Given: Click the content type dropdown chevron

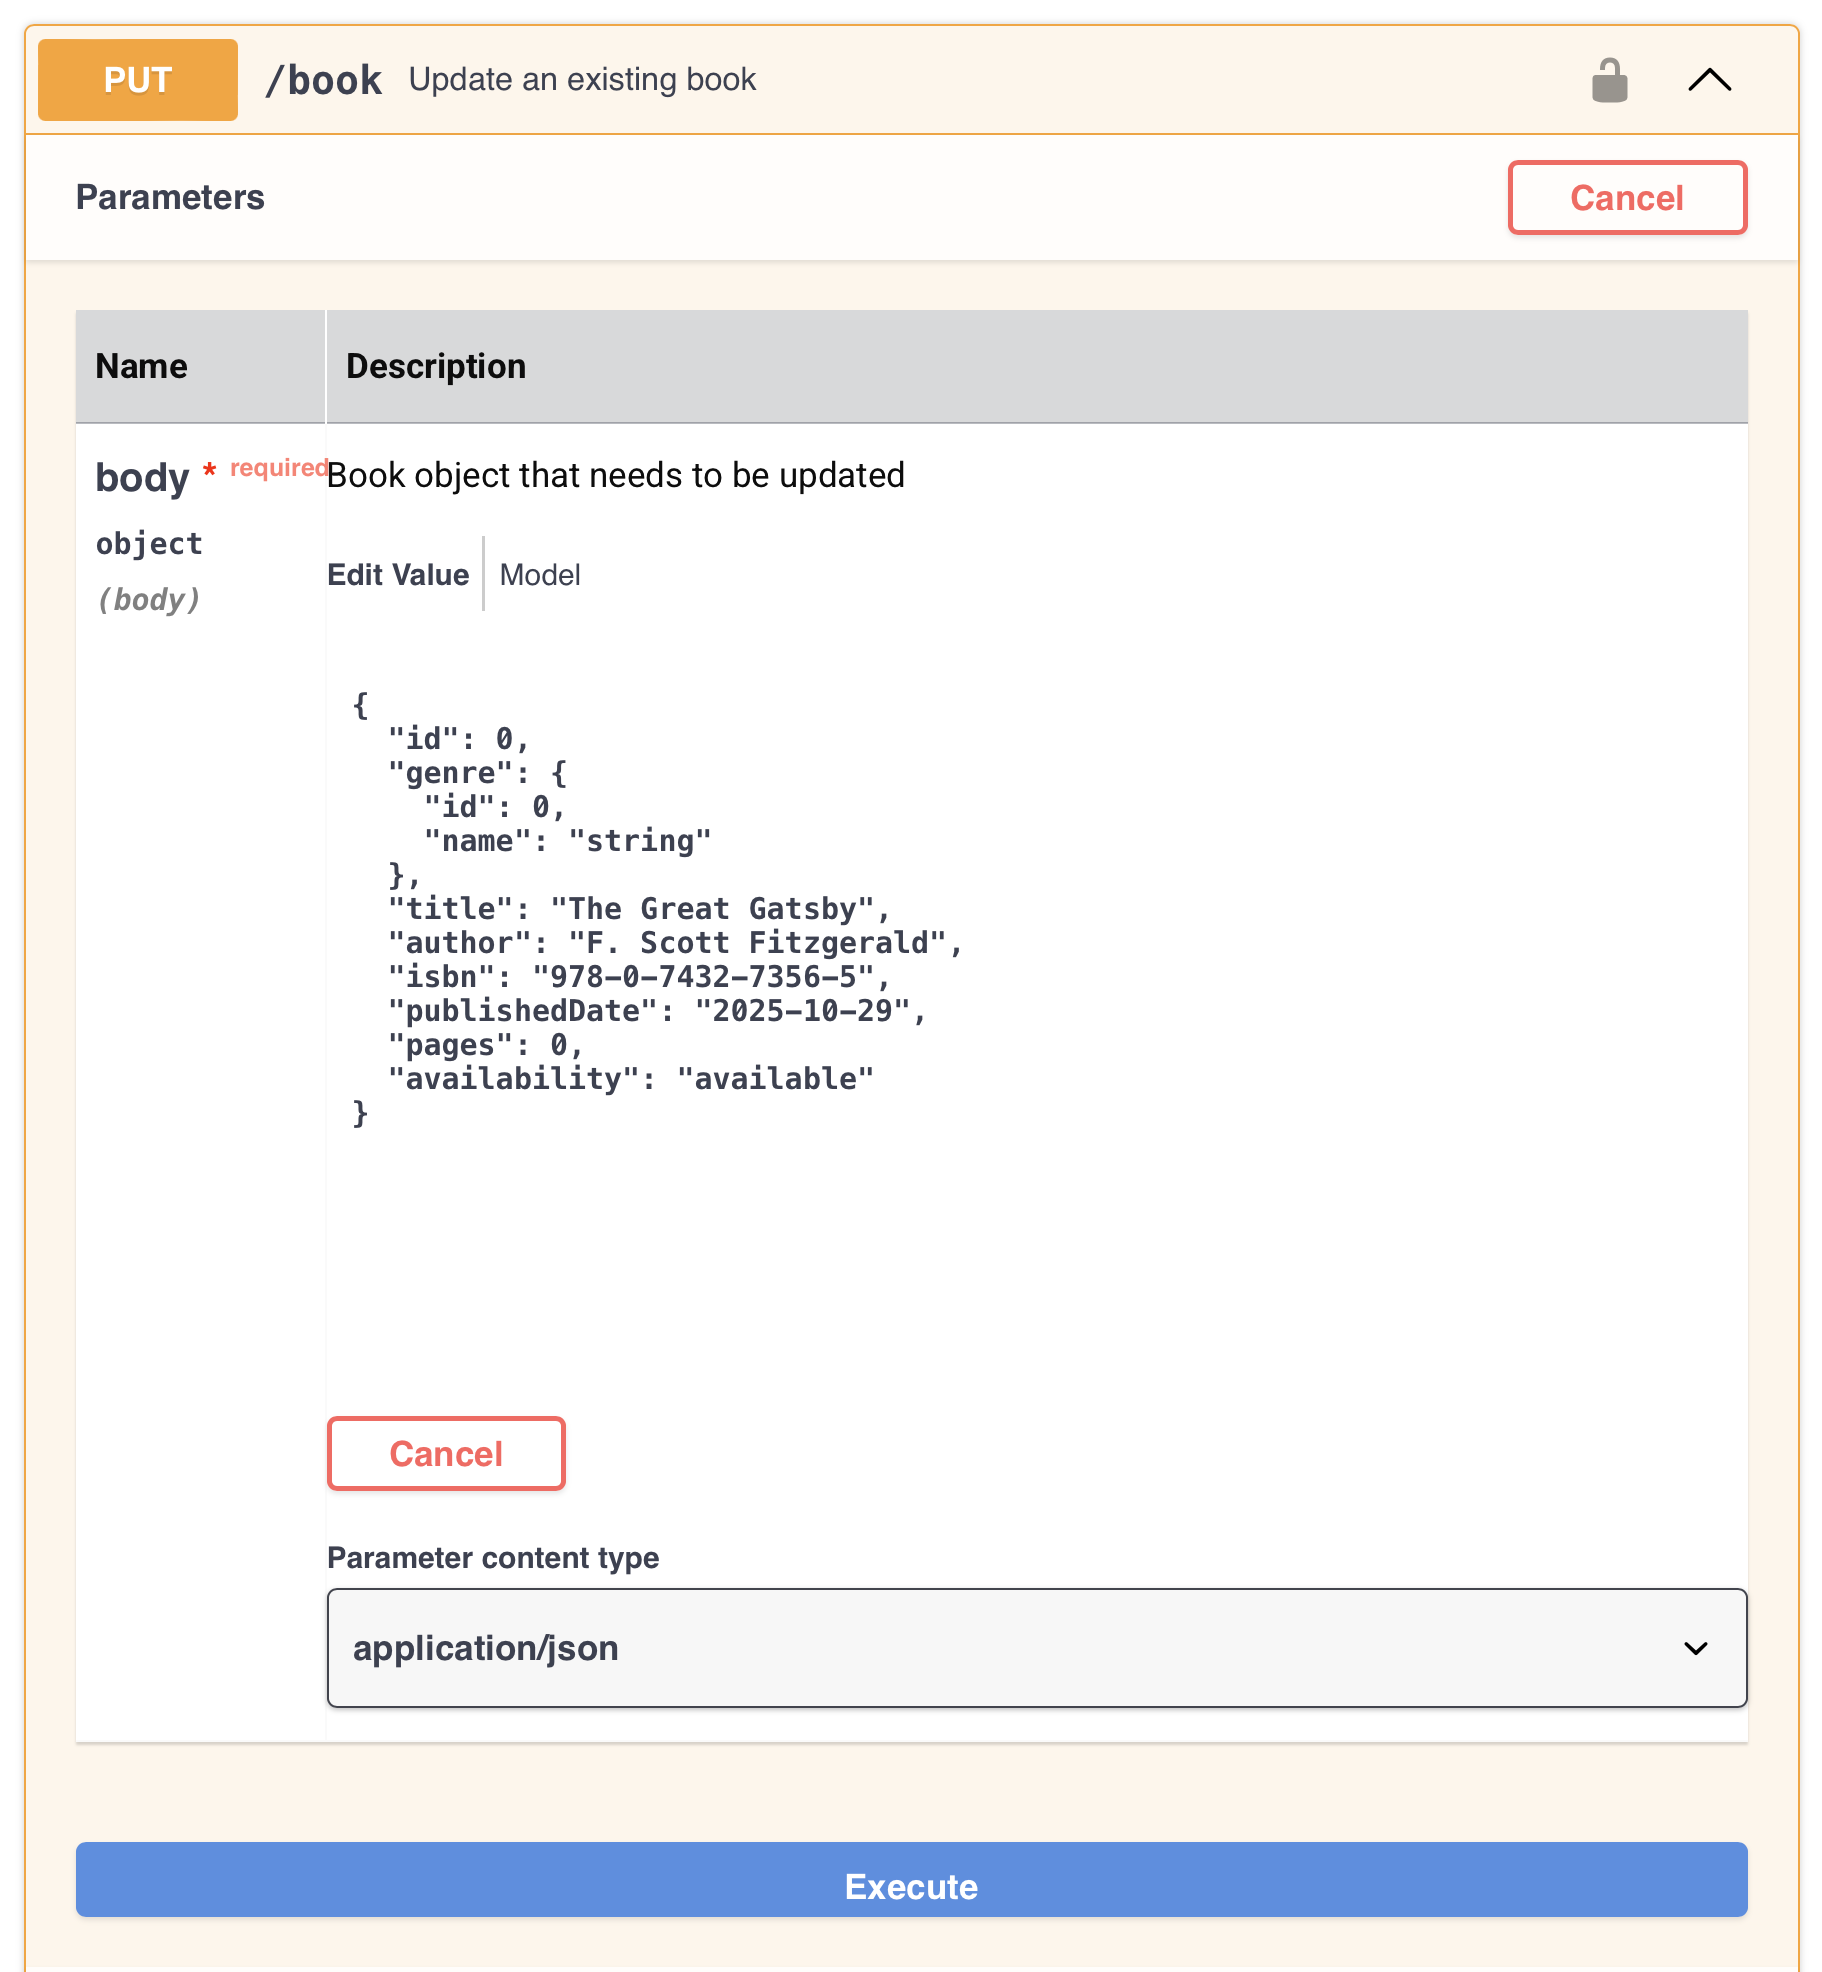Looking at the screenshot, I should point(1695,1648).
